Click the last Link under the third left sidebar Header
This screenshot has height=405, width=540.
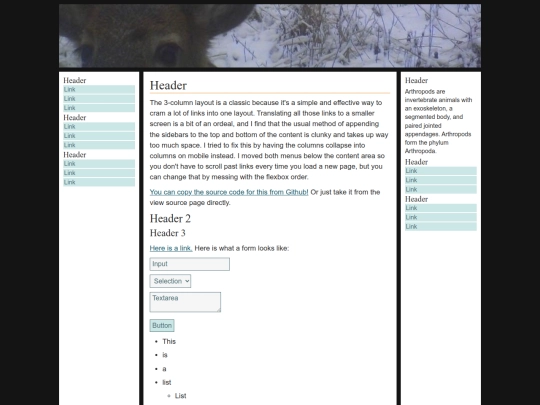click(99, 182)
